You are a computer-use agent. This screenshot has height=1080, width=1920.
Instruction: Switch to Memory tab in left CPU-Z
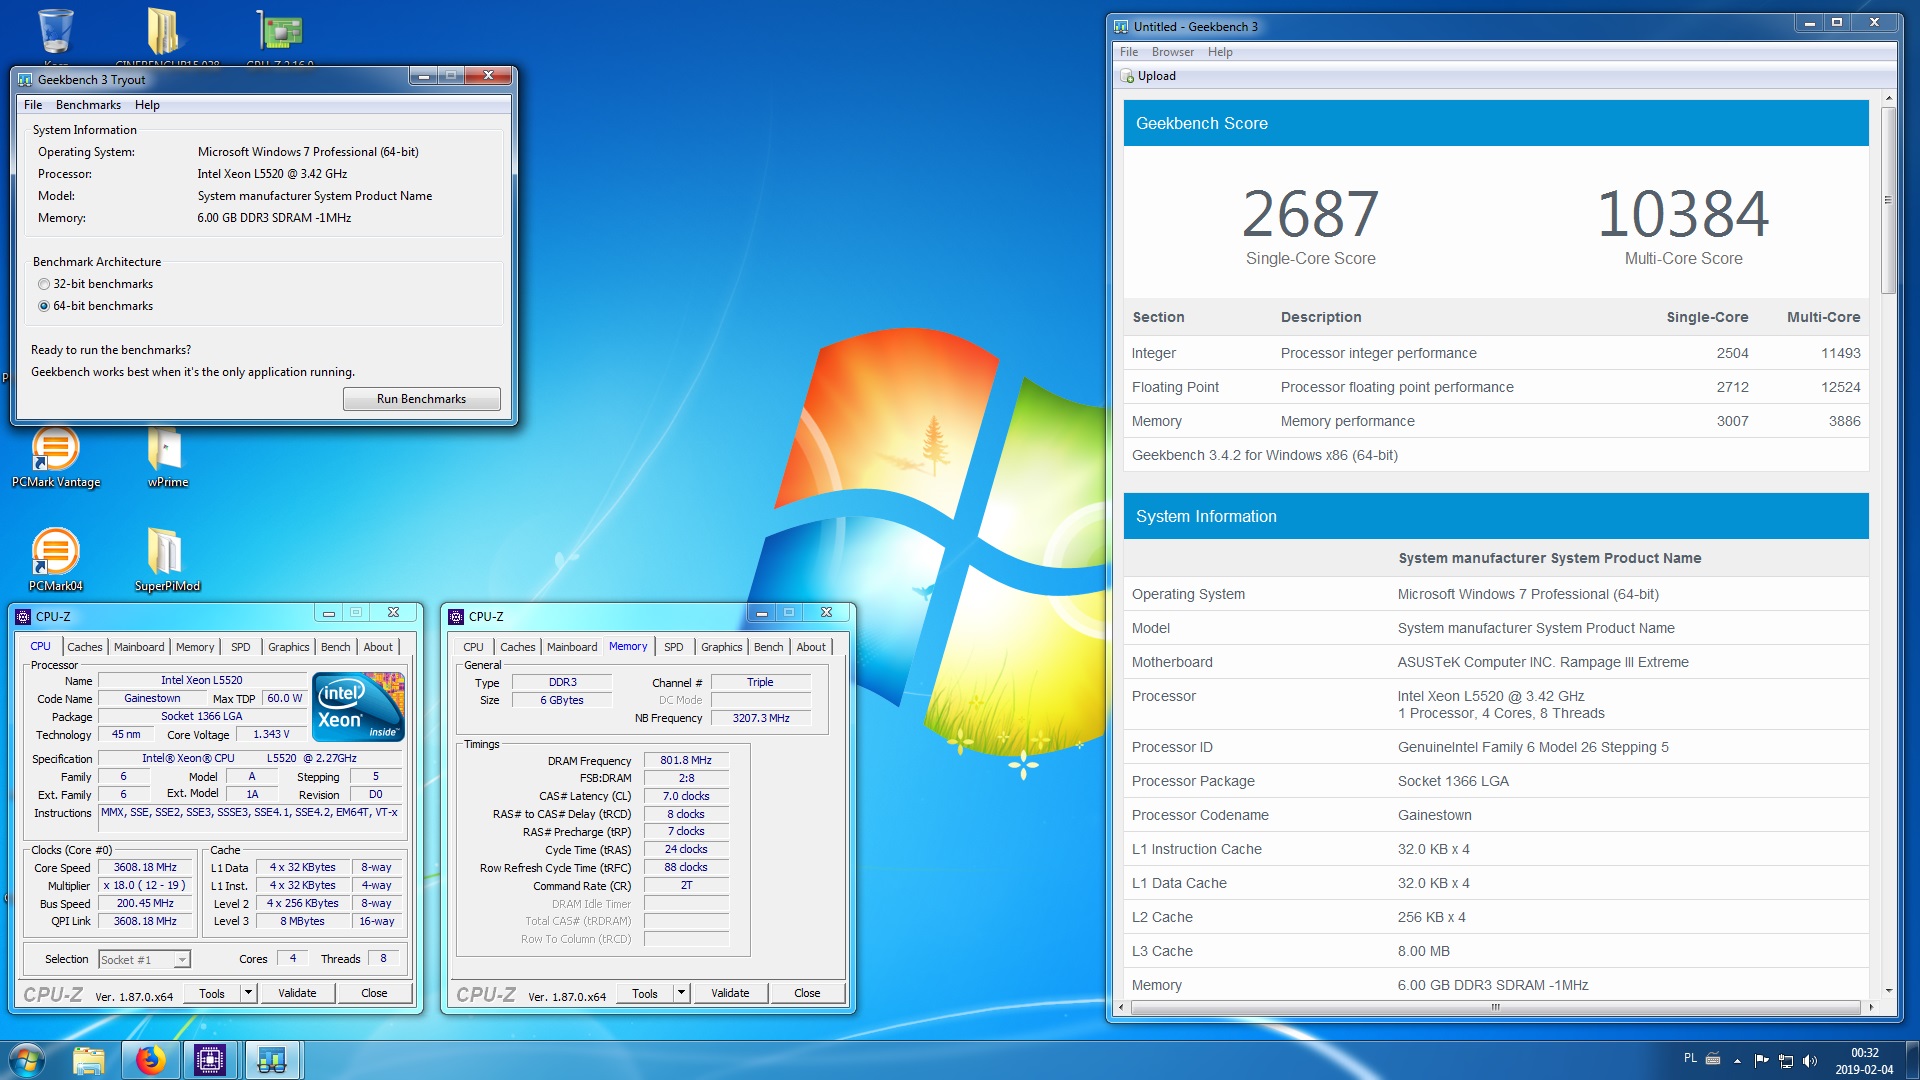195,647
